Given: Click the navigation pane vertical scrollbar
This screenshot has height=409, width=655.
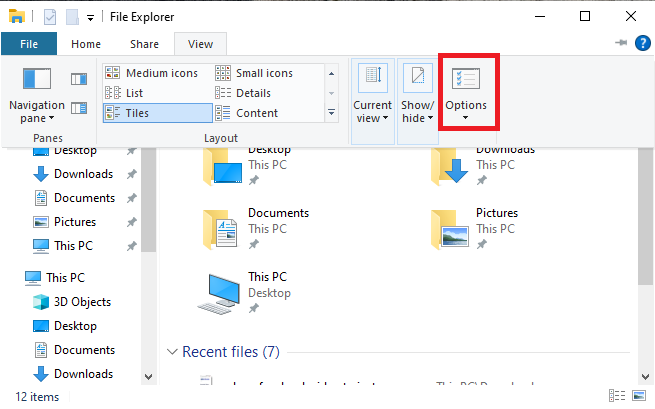Looking at the screenshot, I should [149, 260].
